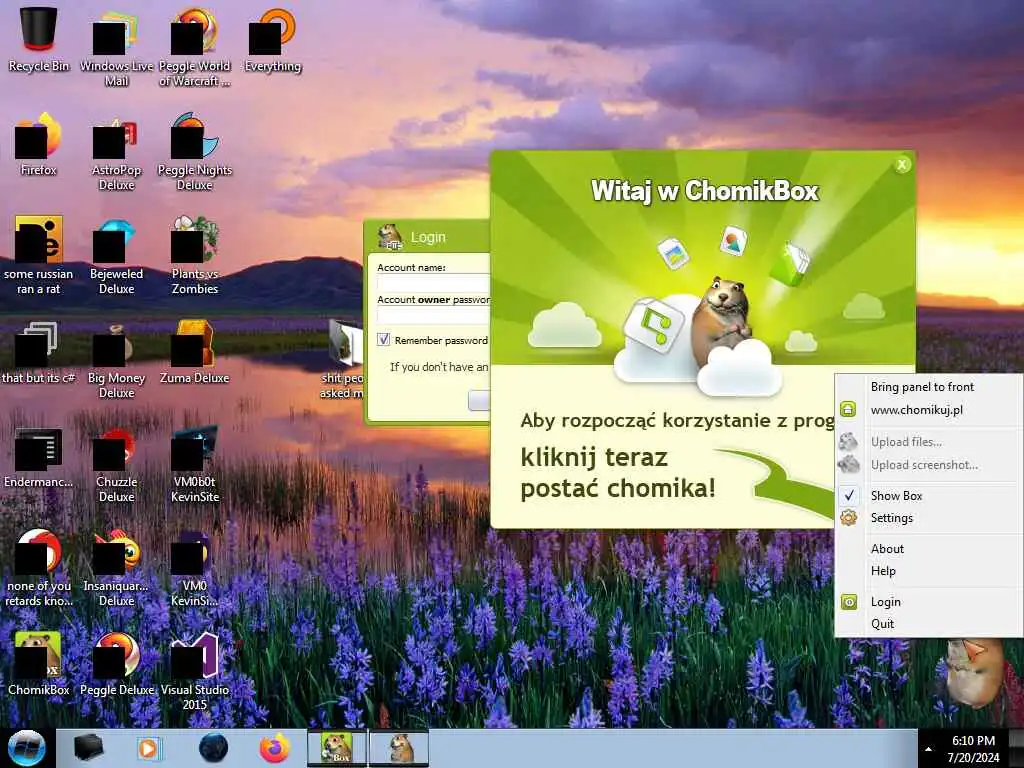This screenshot has height=768, width=1024.
Task: Select the 'none of you' desktop icon
Action: 39,567
